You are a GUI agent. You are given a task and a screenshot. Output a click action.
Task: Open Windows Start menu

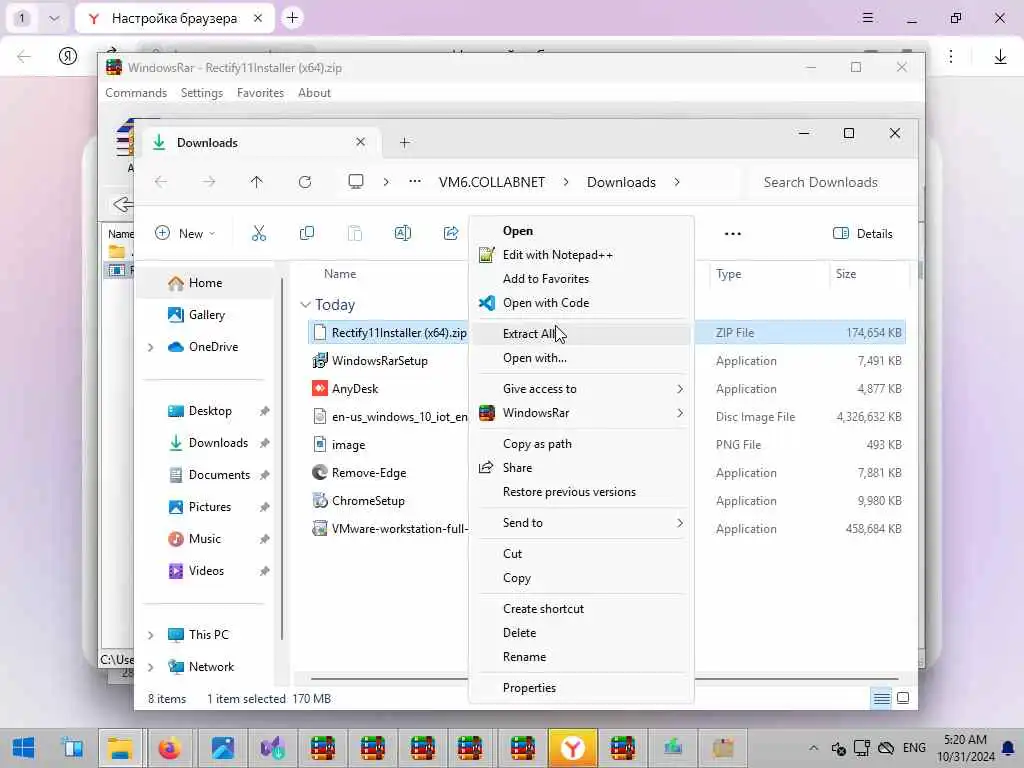24,748
